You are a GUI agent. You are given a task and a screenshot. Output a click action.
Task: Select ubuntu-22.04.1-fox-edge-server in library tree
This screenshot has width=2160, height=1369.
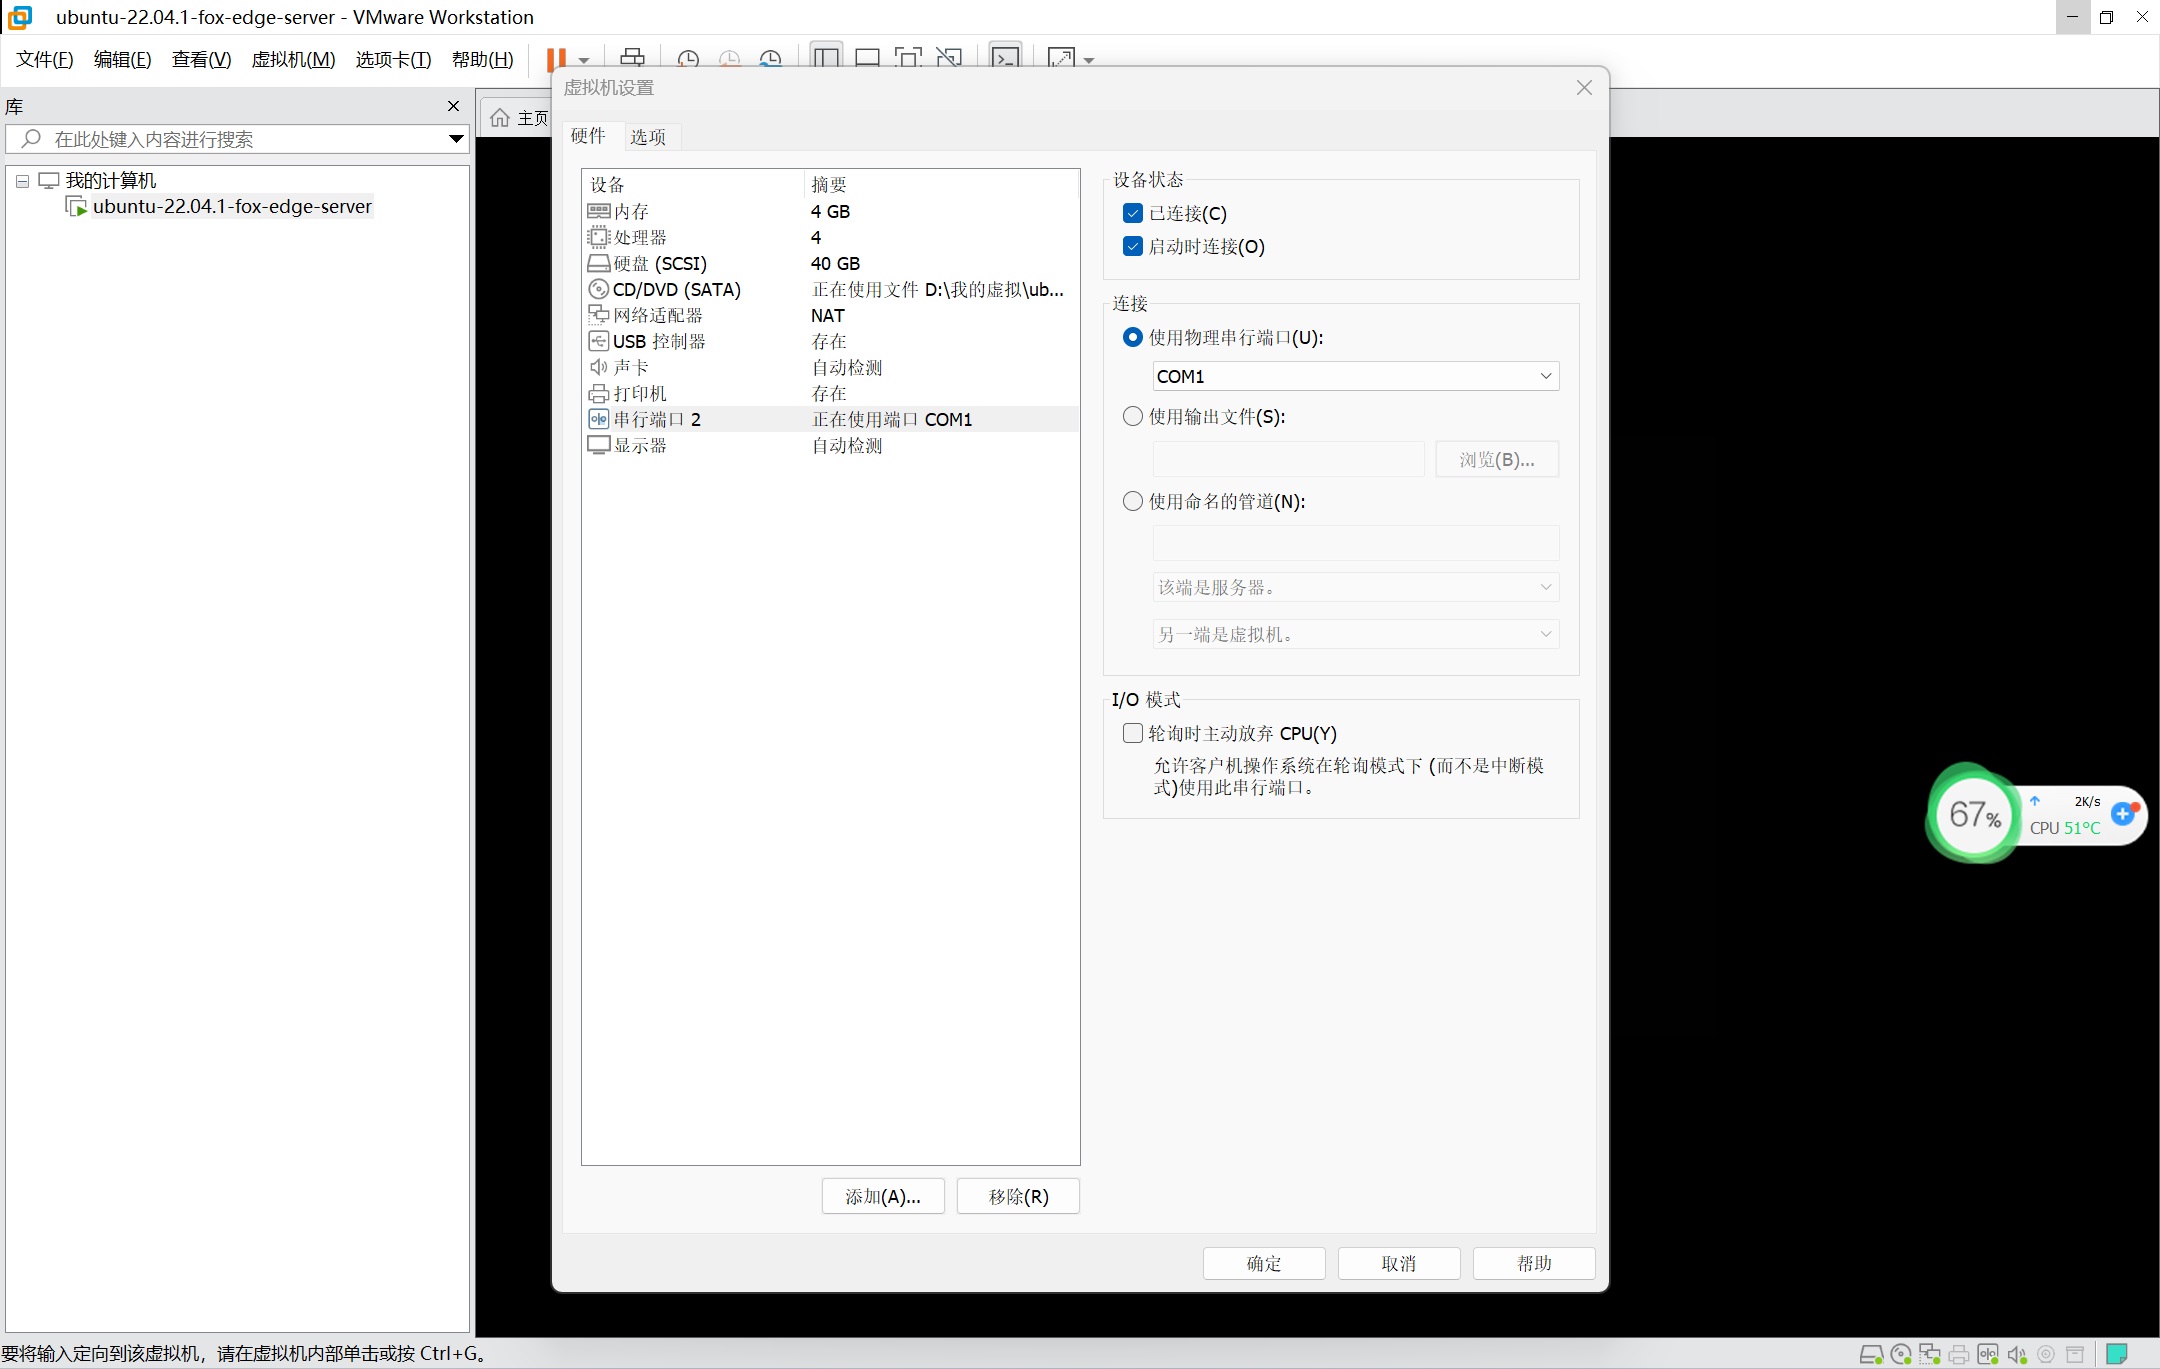pyautogui.click(x=231, y=207)
